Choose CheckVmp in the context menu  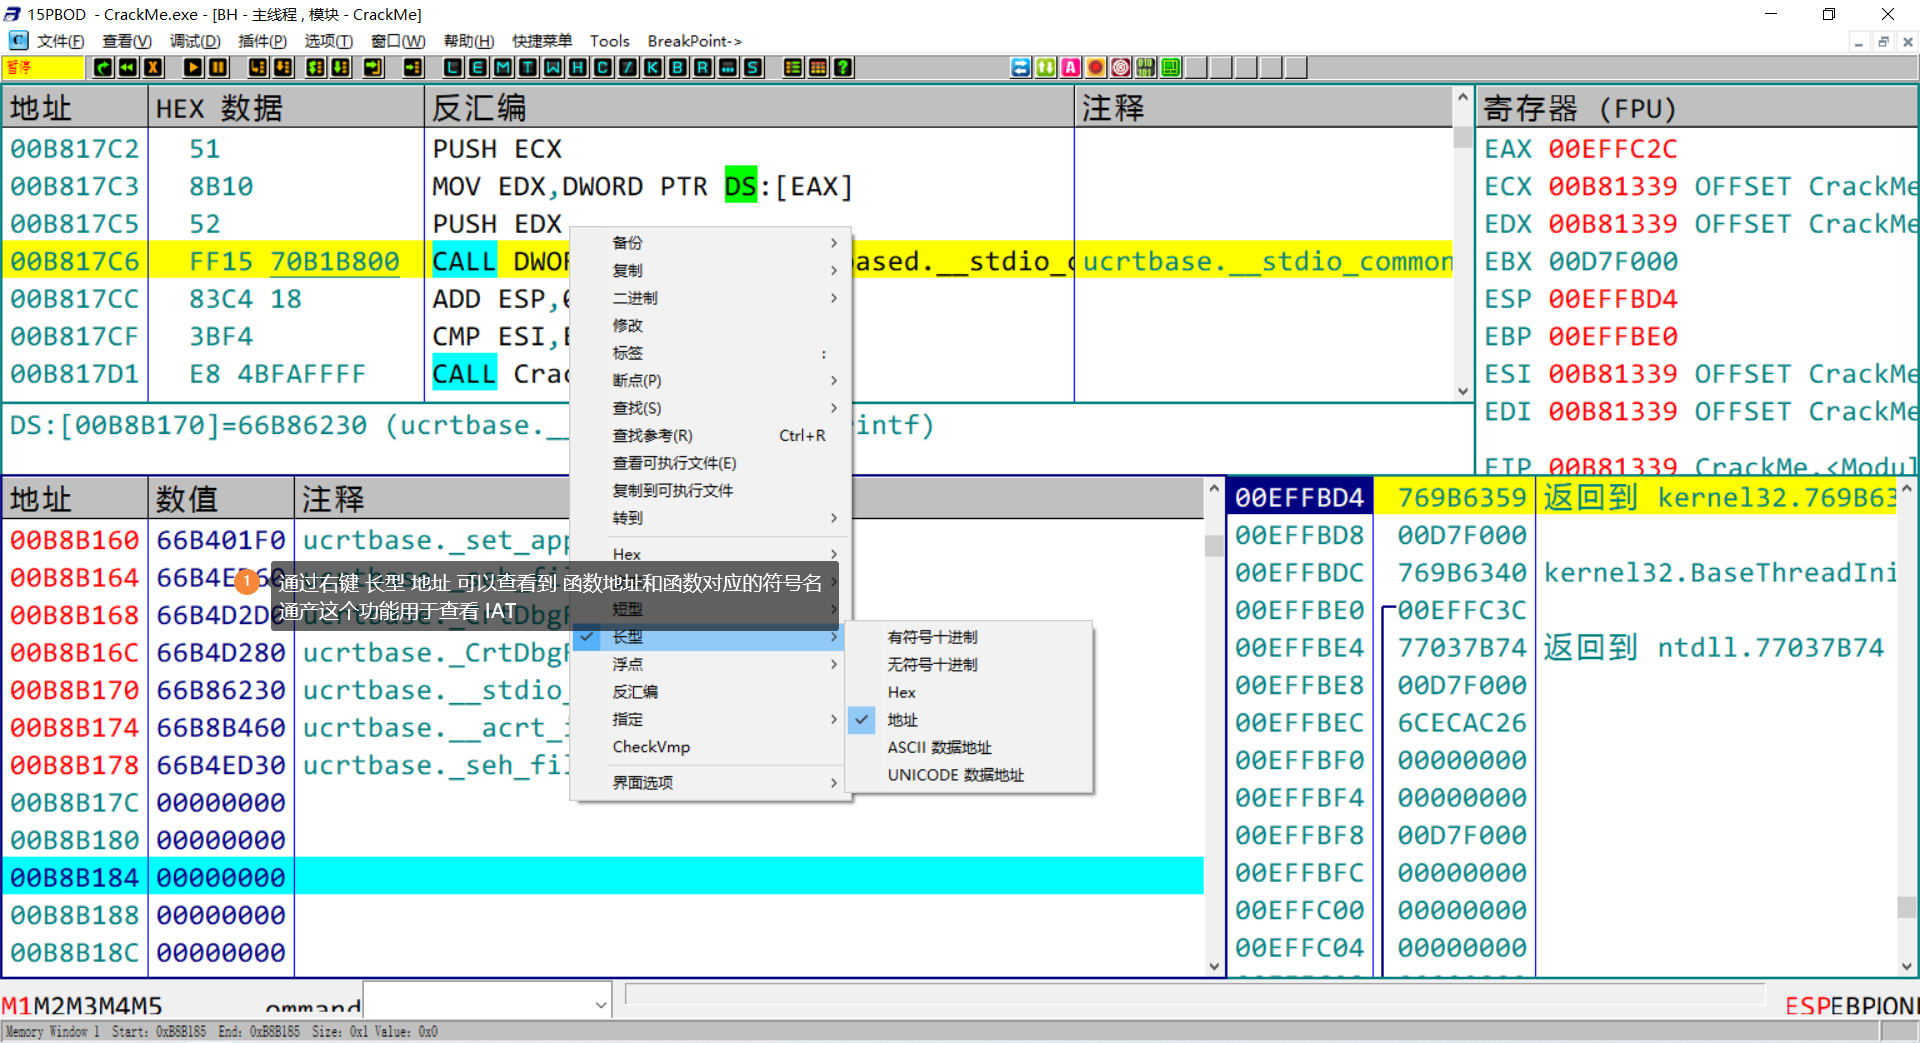(710, 747)
